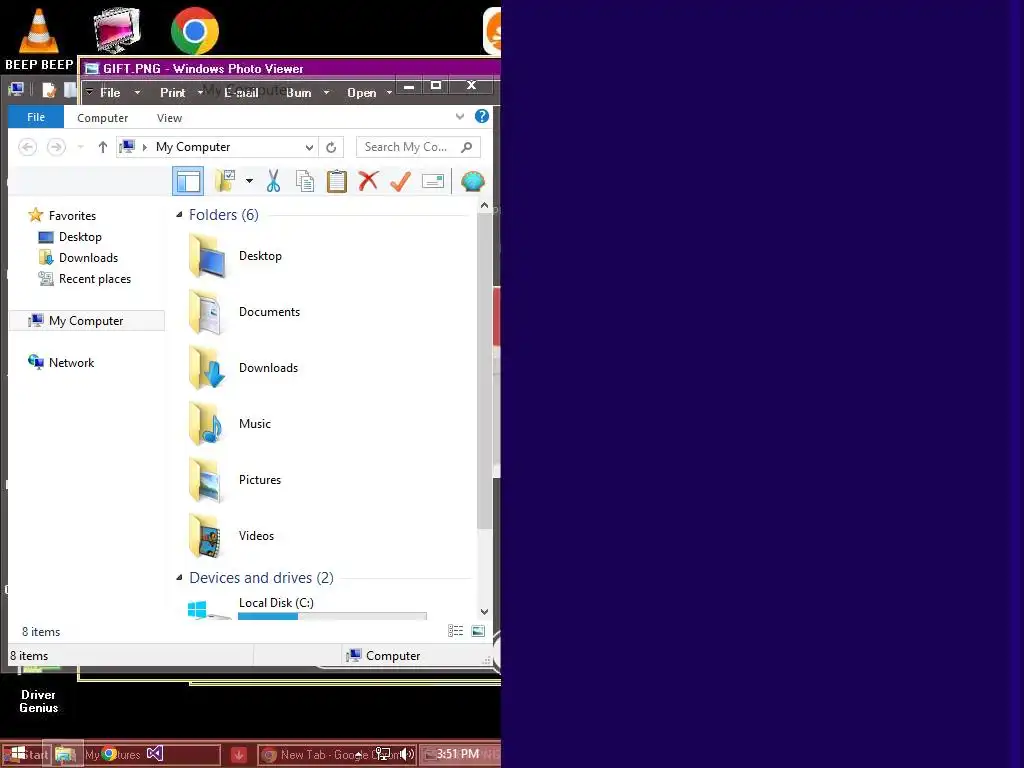Select the Pictures folder icon
The width and height of the screenshot is (1024, 768).
pos(207,480)
